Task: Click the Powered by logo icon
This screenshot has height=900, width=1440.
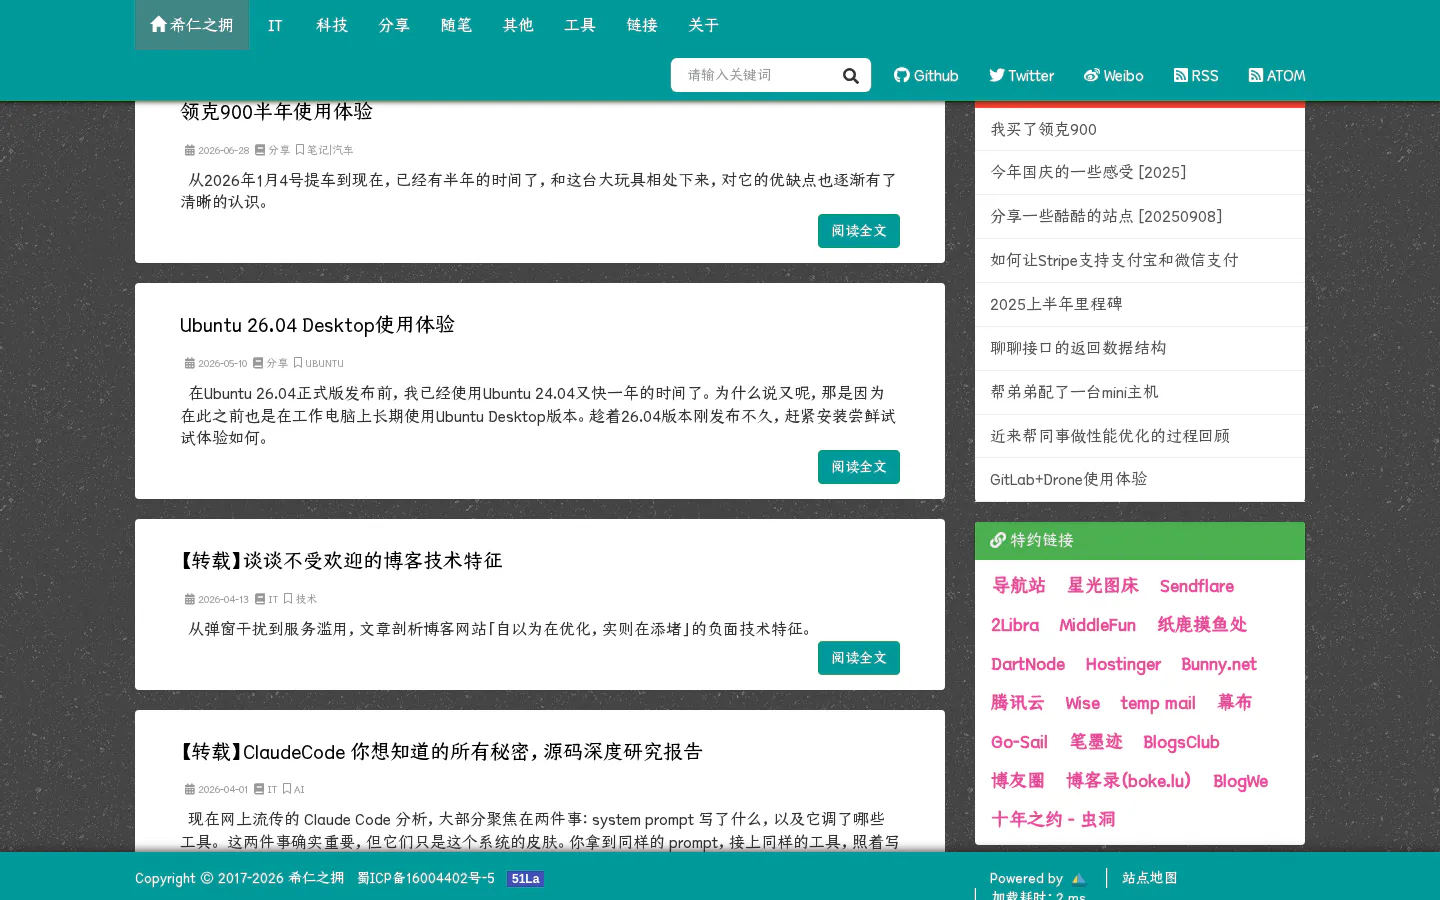Action: point(1078,879)
